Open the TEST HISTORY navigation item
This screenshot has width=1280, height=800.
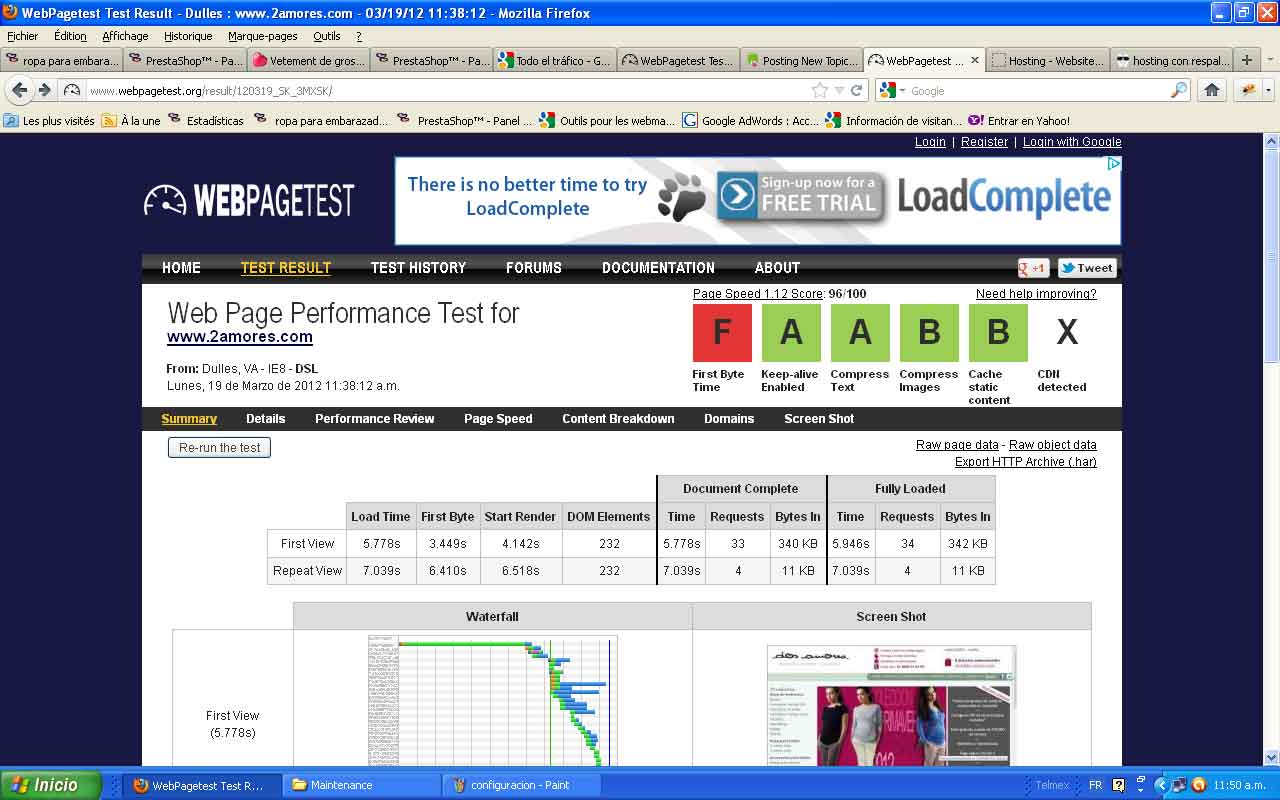418,268
